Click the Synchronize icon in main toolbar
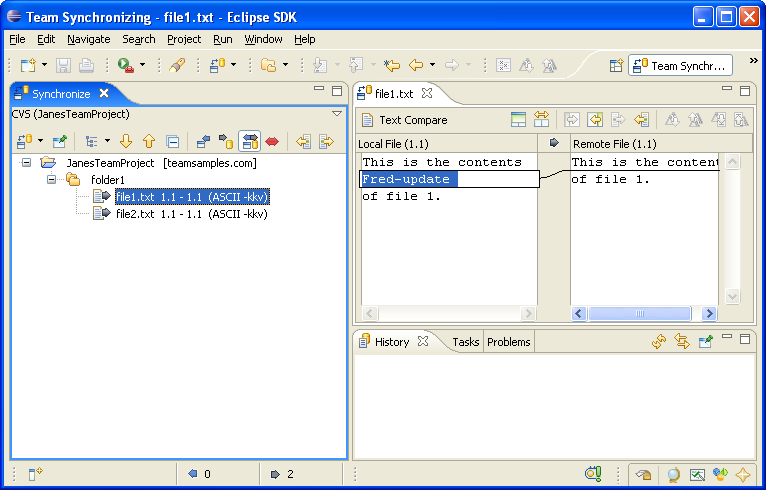Image resolution: width=766 pixels, height=490 pixels. tap(217, 65)
